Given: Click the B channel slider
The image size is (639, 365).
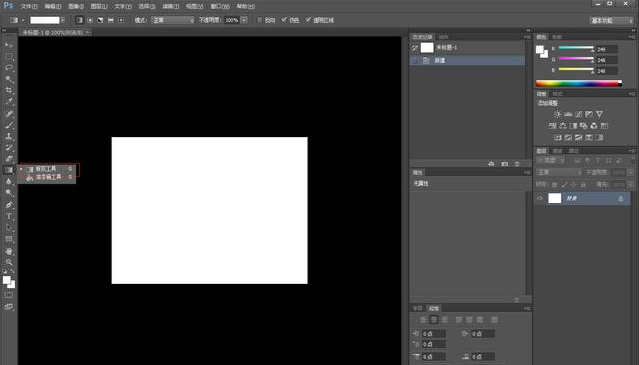Looking at the screenshot, I should click(575, 70).
